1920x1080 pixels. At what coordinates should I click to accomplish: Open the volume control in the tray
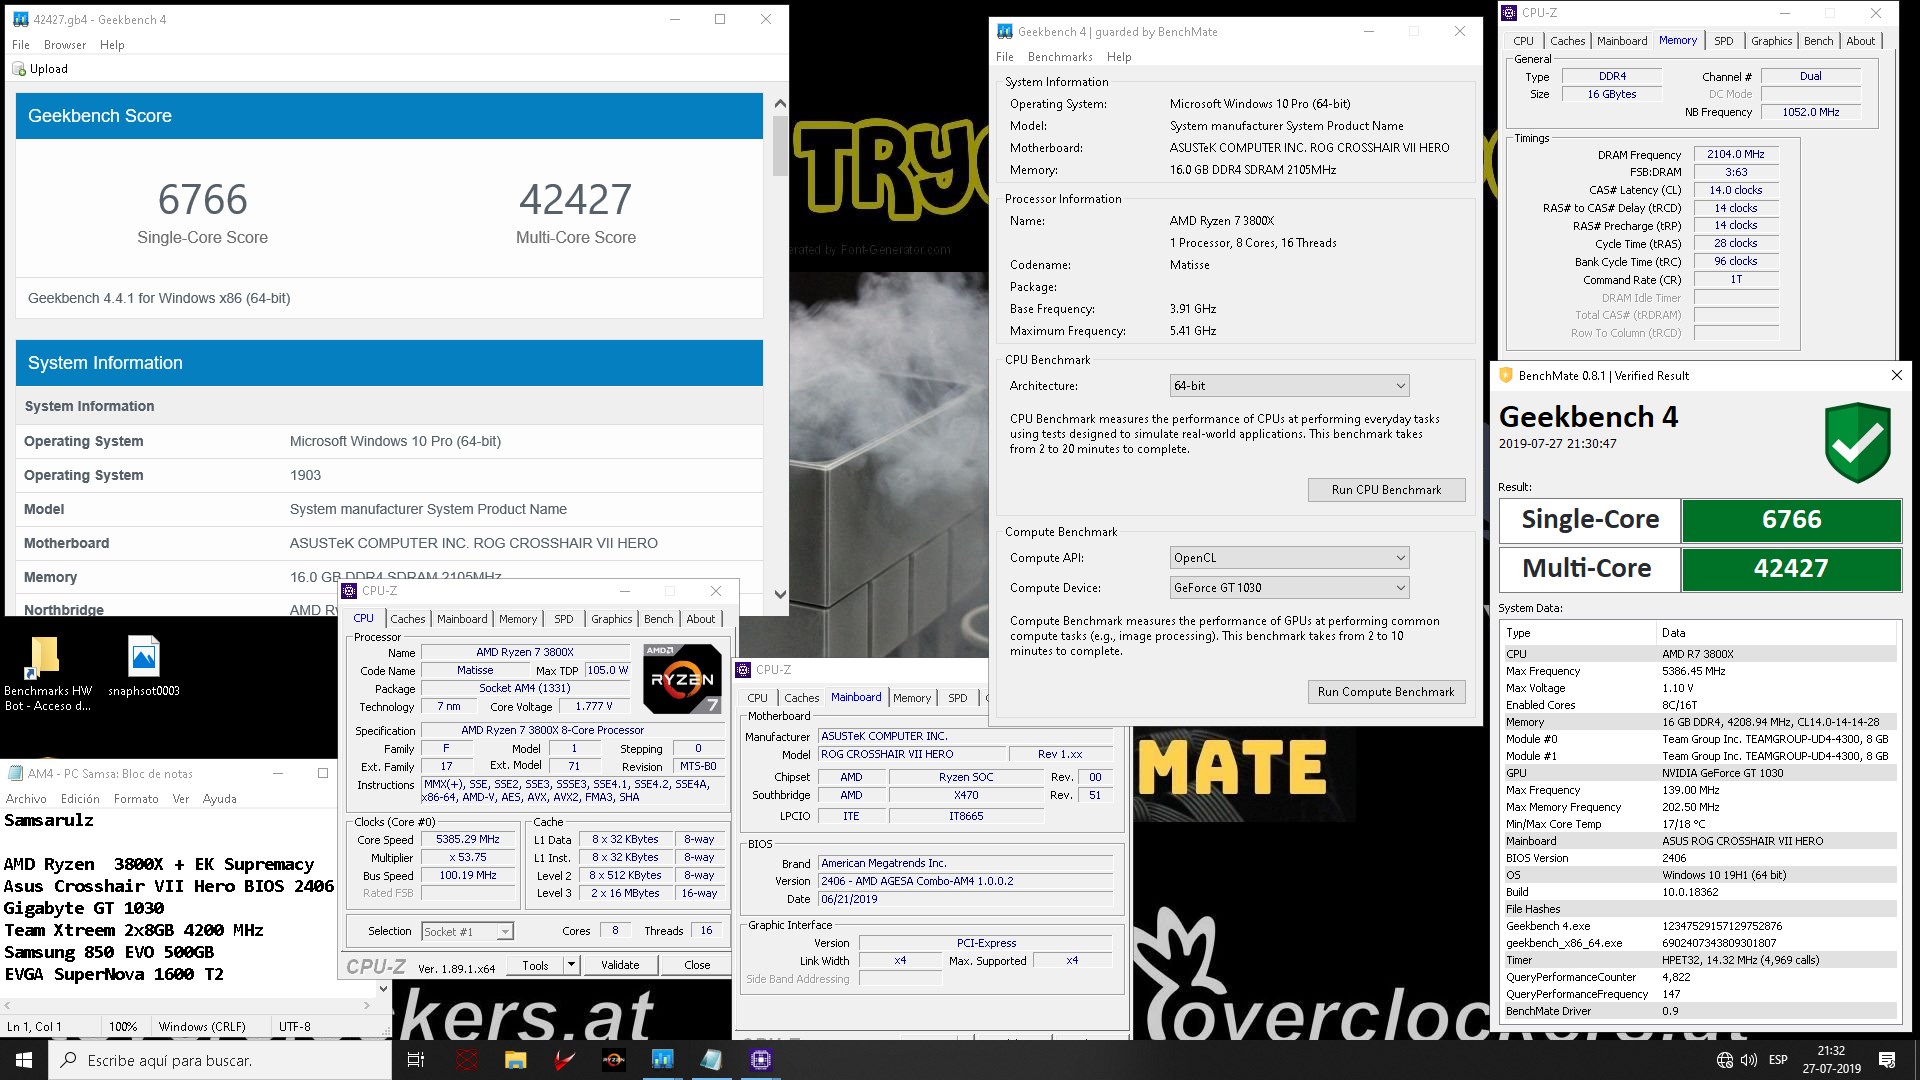[x=1748, y=1060]
